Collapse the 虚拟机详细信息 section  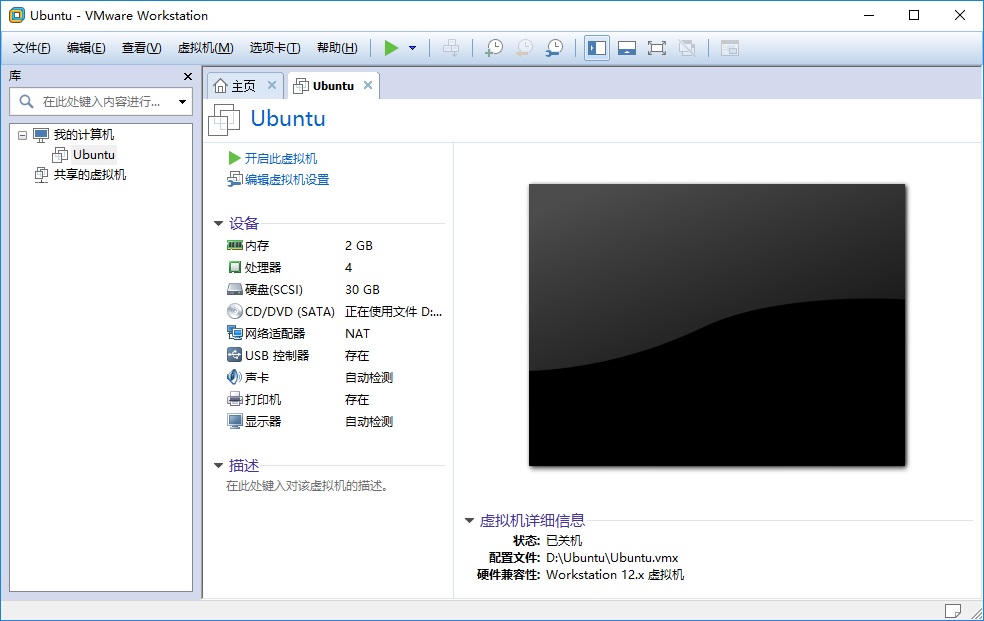[x=469, y=521]
